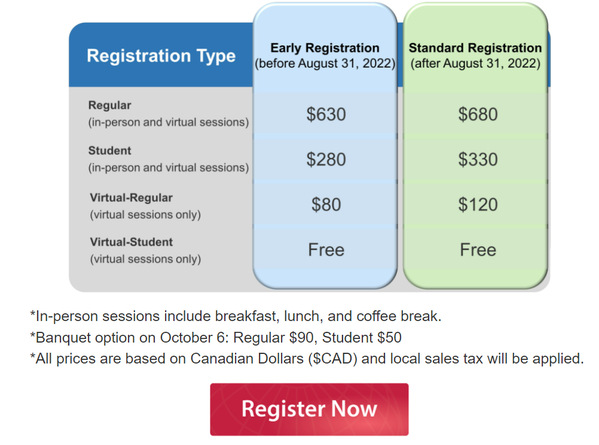
Task: Click the $630 early regular price
Action: click(326, 114)
